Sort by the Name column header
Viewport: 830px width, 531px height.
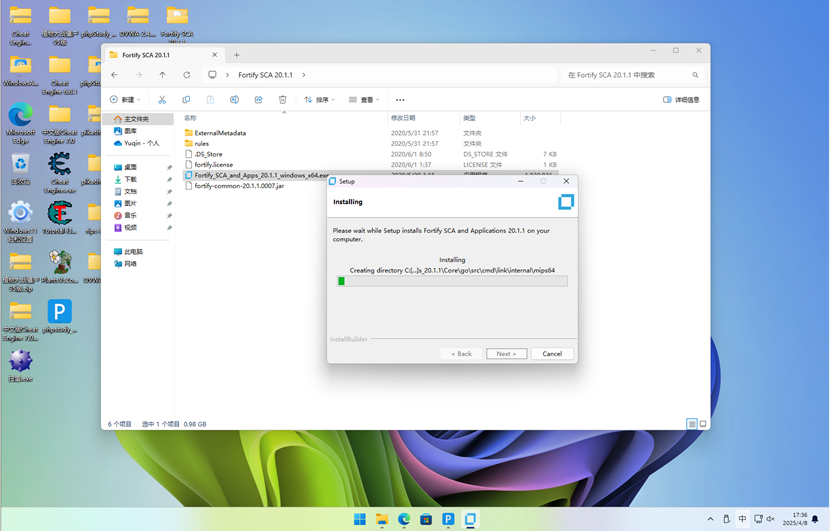284,118
